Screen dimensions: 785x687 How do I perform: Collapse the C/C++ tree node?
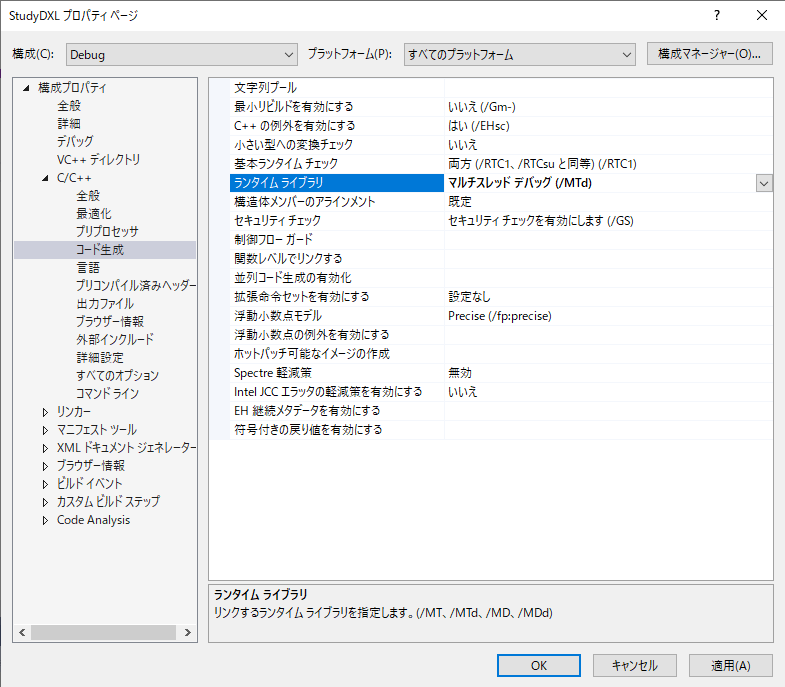point(45,178)
